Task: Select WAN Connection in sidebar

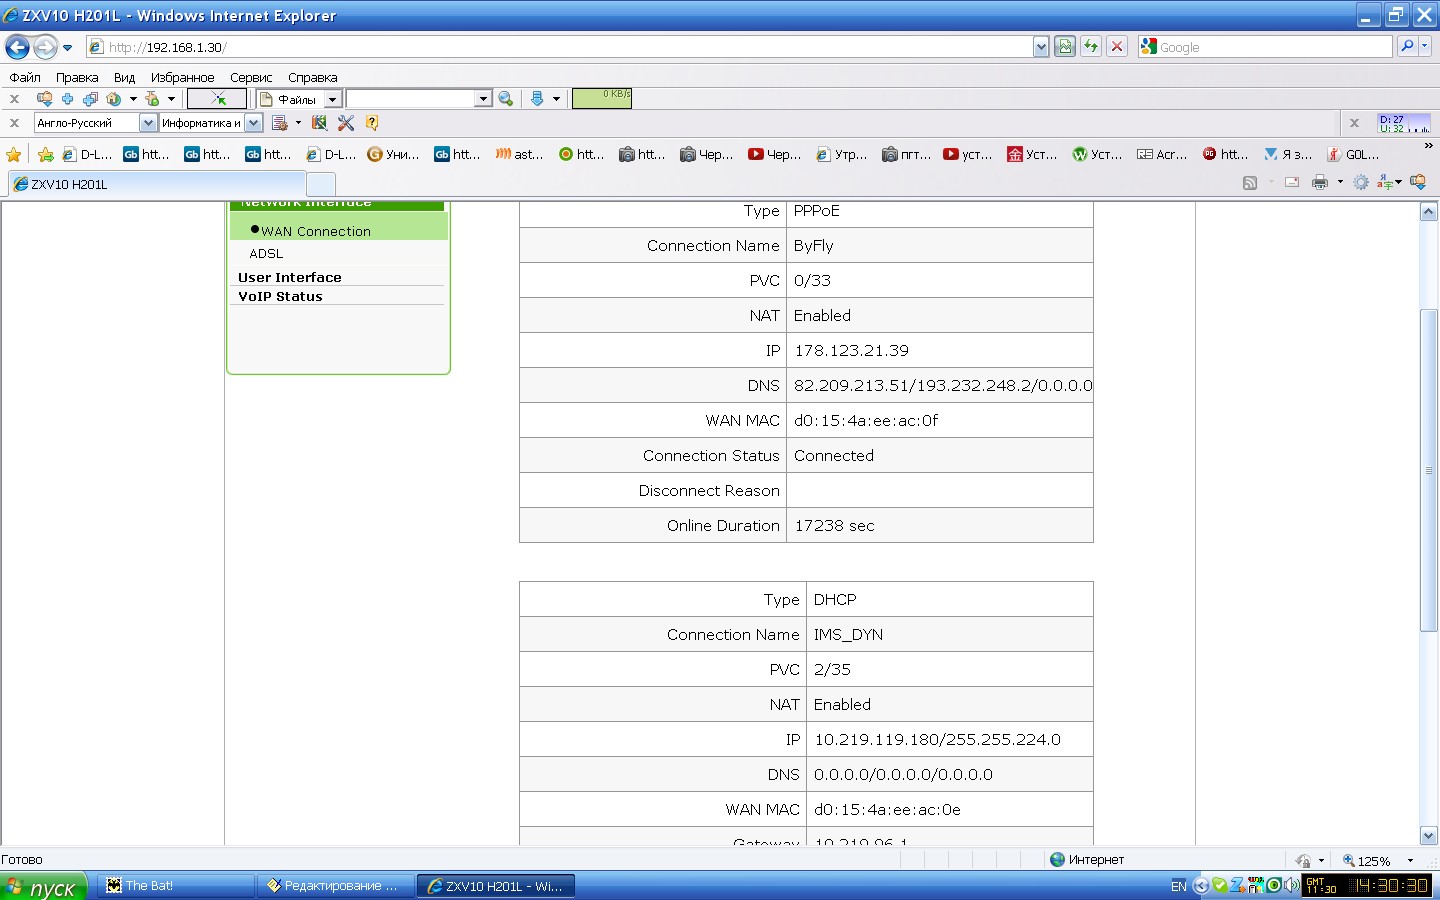Action: [316, 231]
